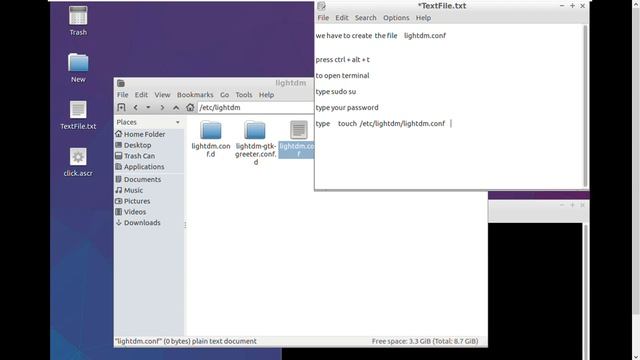Click the /etc/lightdm path field
This screenshot has height=360, width=640.
point(256,107)
